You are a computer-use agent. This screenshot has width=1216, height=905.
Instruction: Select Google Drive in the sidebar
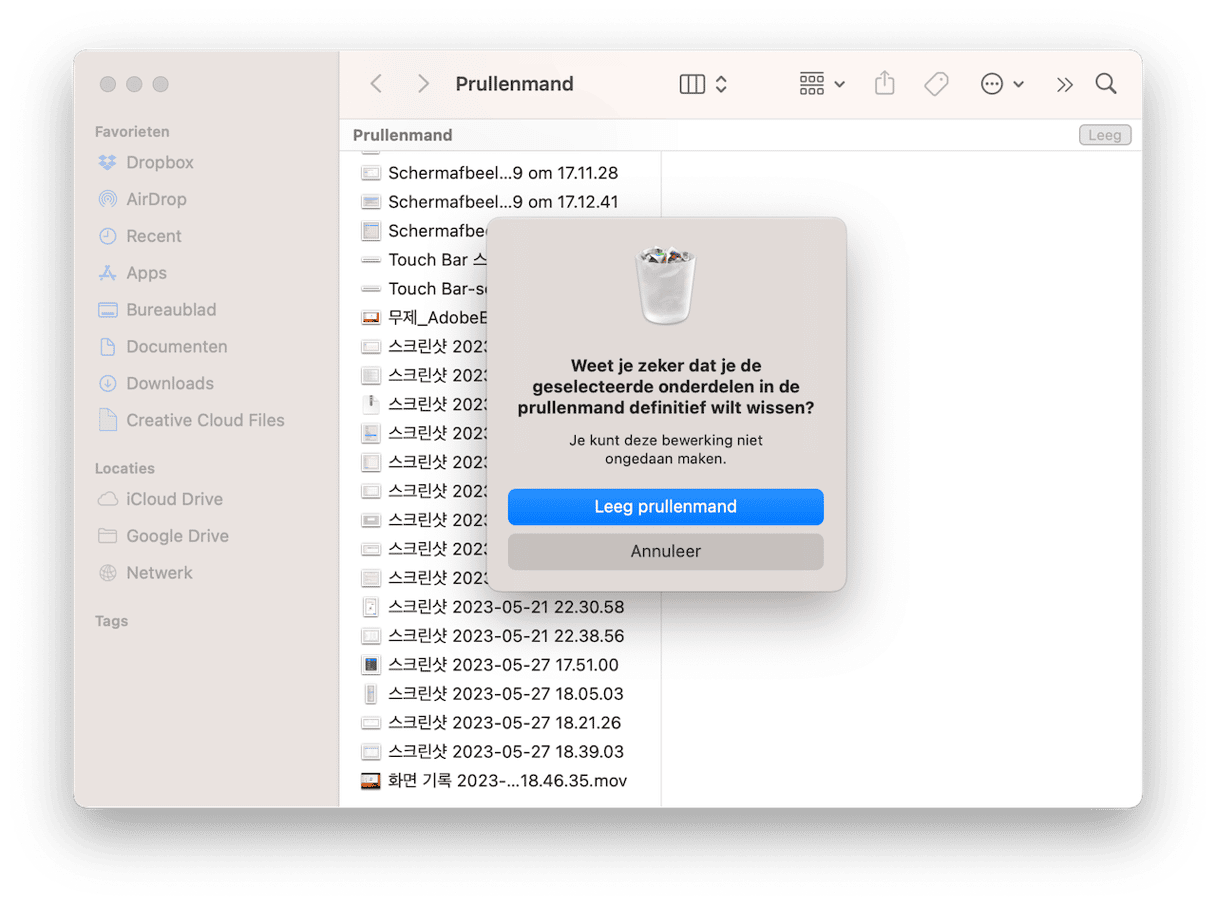[x=177, y=536]
